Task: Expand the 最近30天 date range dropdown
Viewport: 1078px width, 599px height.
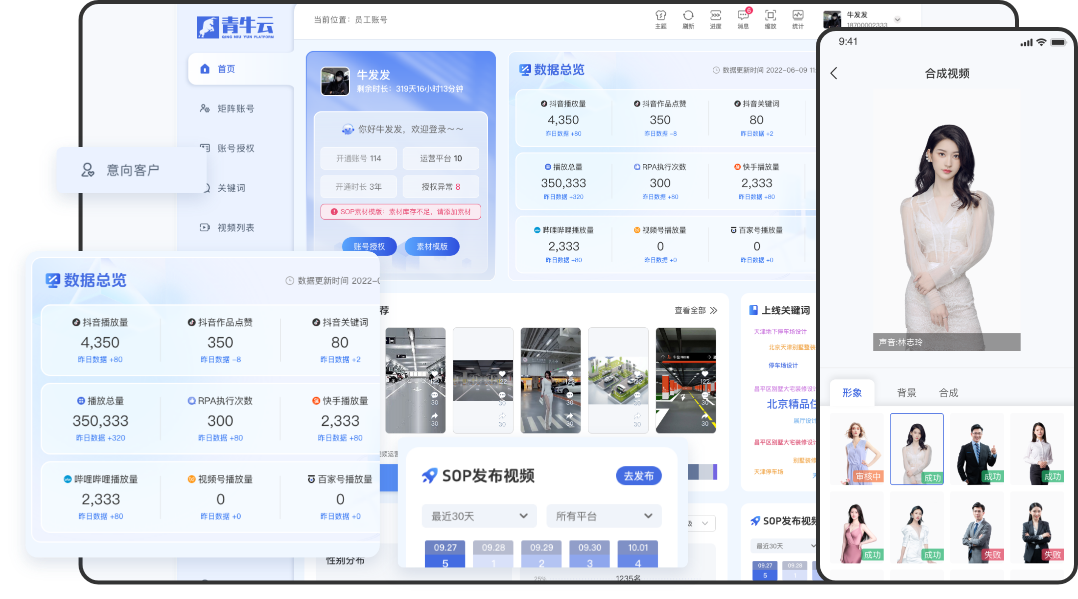Action: 479,516
